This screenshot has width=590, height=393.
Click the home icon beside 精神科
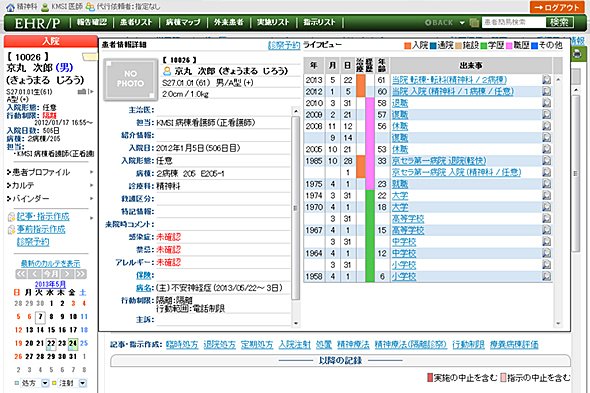[11, 7]
